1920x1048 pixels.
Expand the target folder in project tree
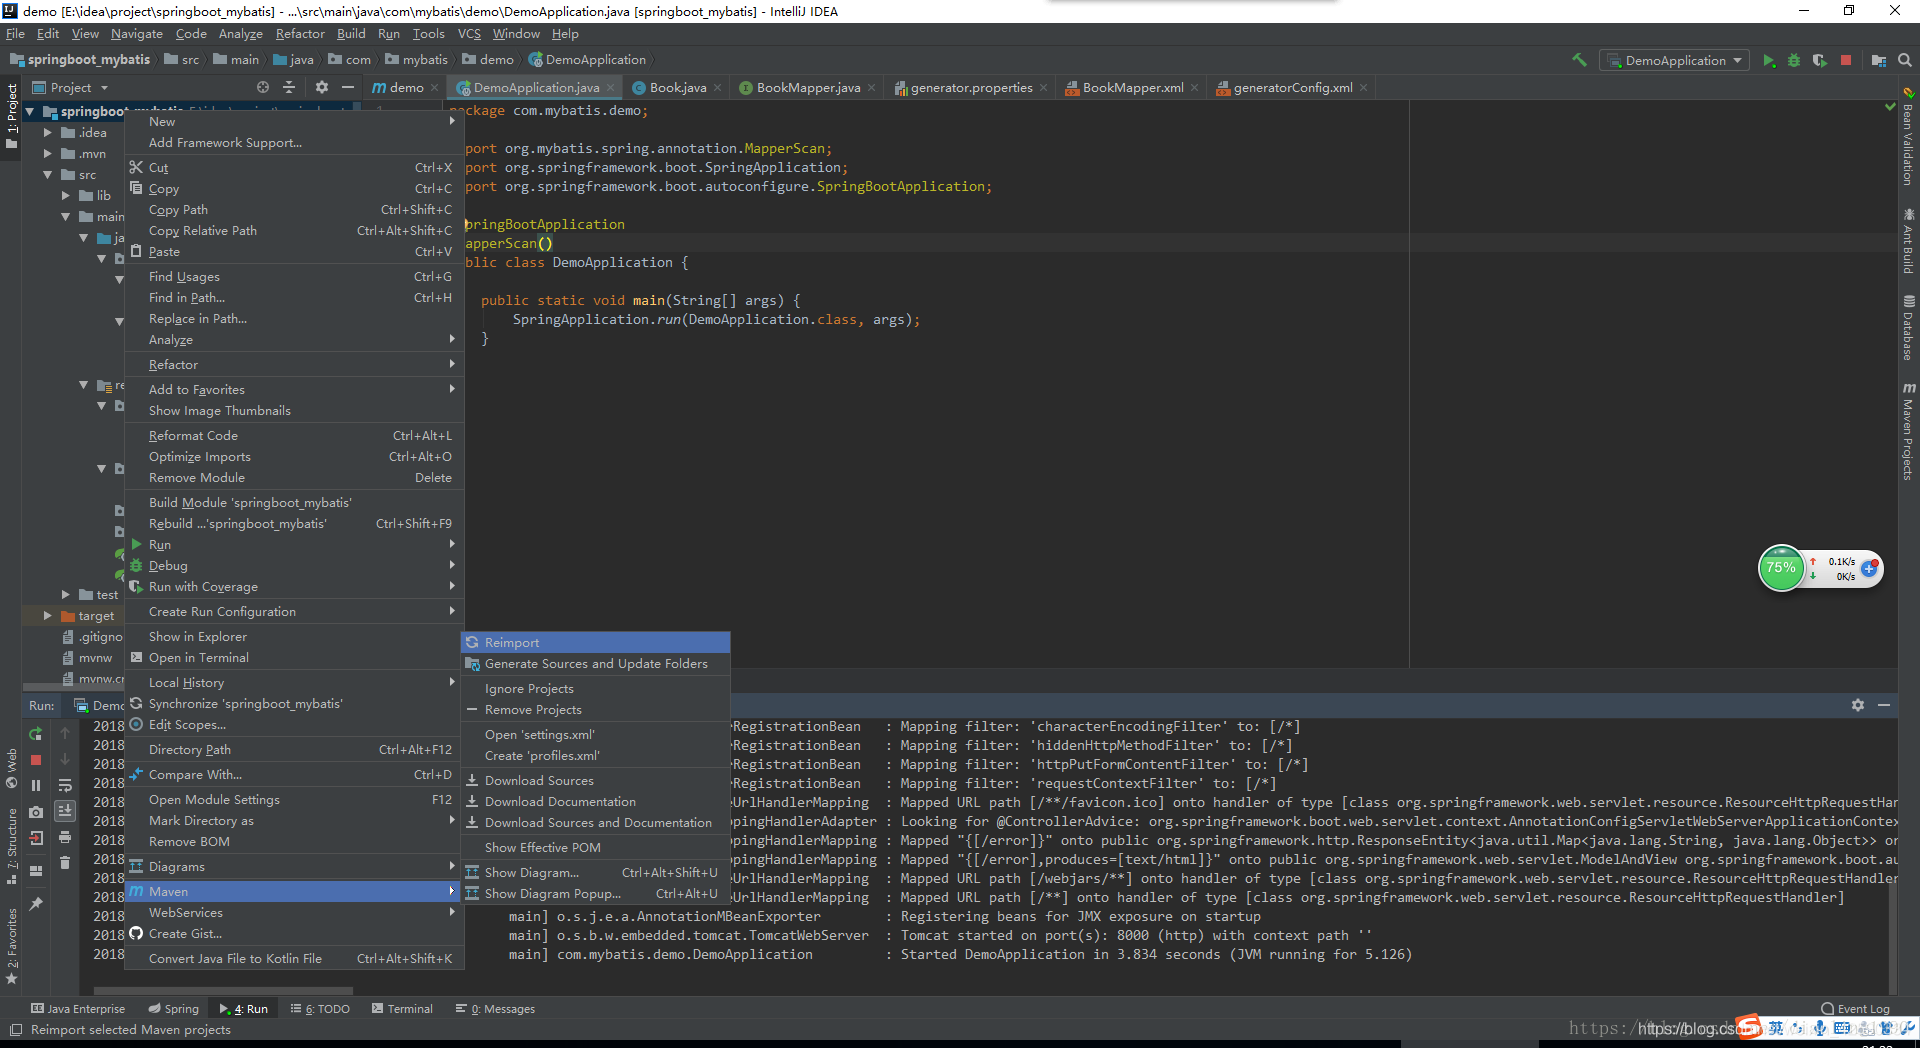point(47,615)
